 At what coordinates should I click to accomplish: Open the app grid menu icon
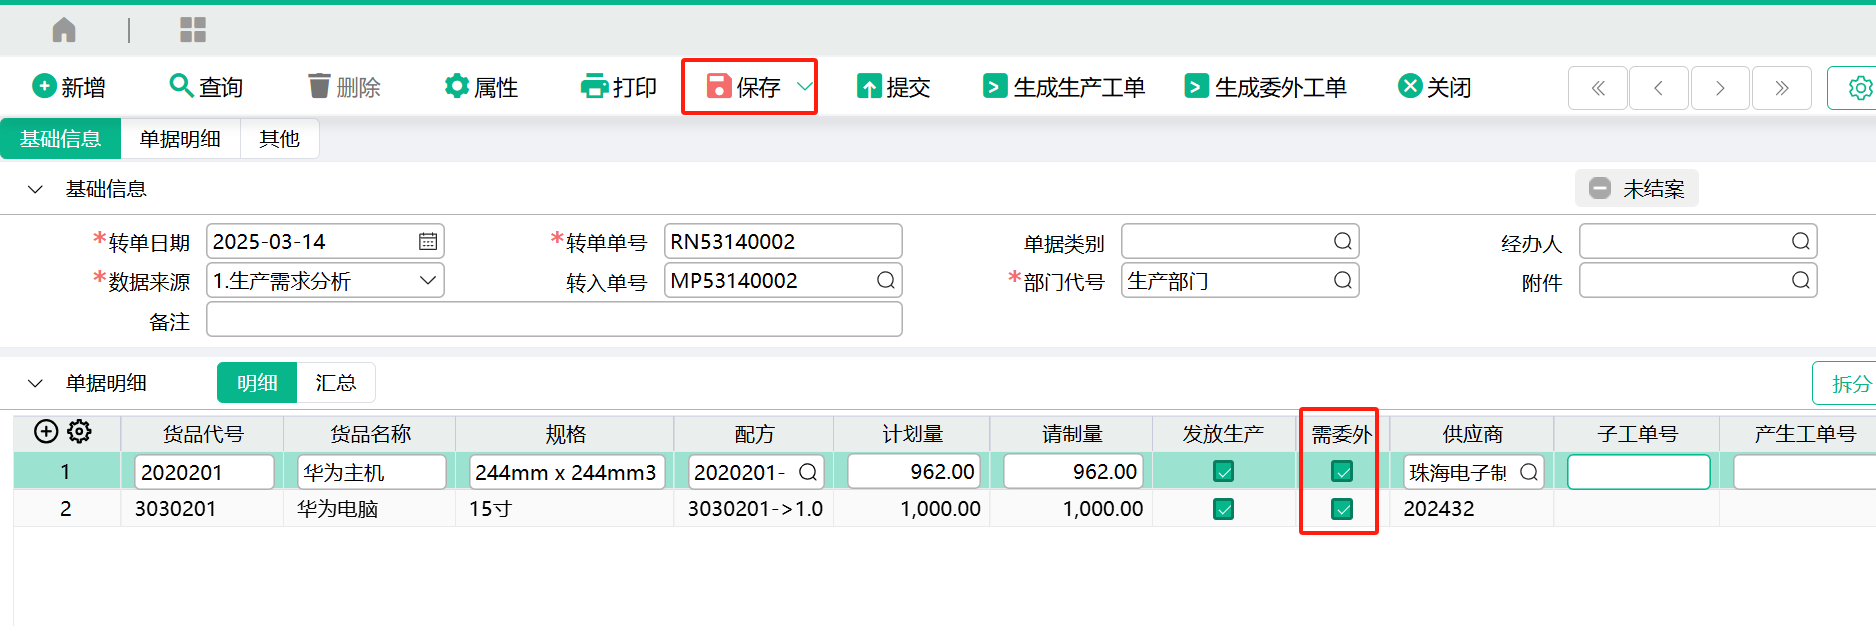192,30
